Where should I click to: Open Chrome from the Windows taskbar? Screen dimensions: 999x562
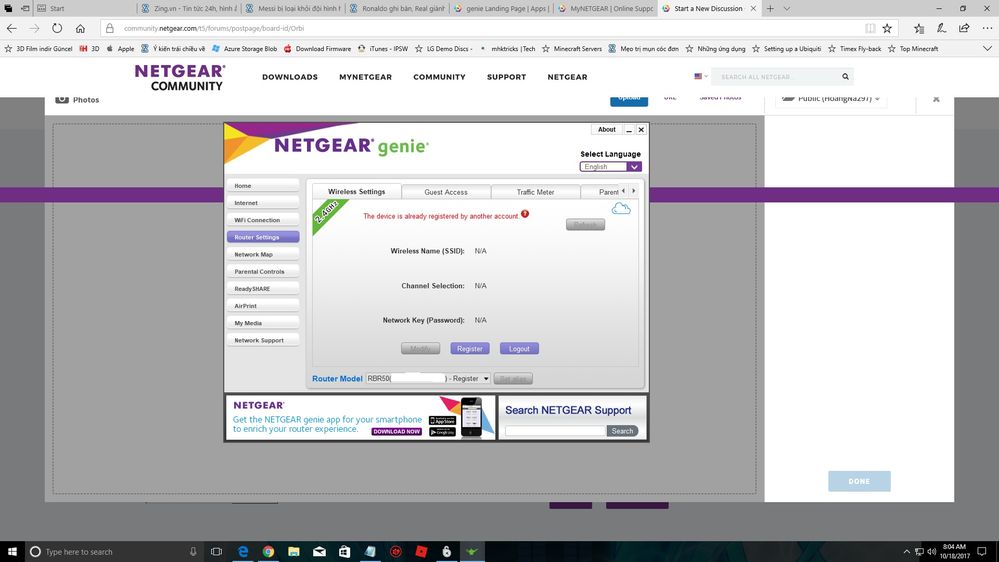(269, 551)
